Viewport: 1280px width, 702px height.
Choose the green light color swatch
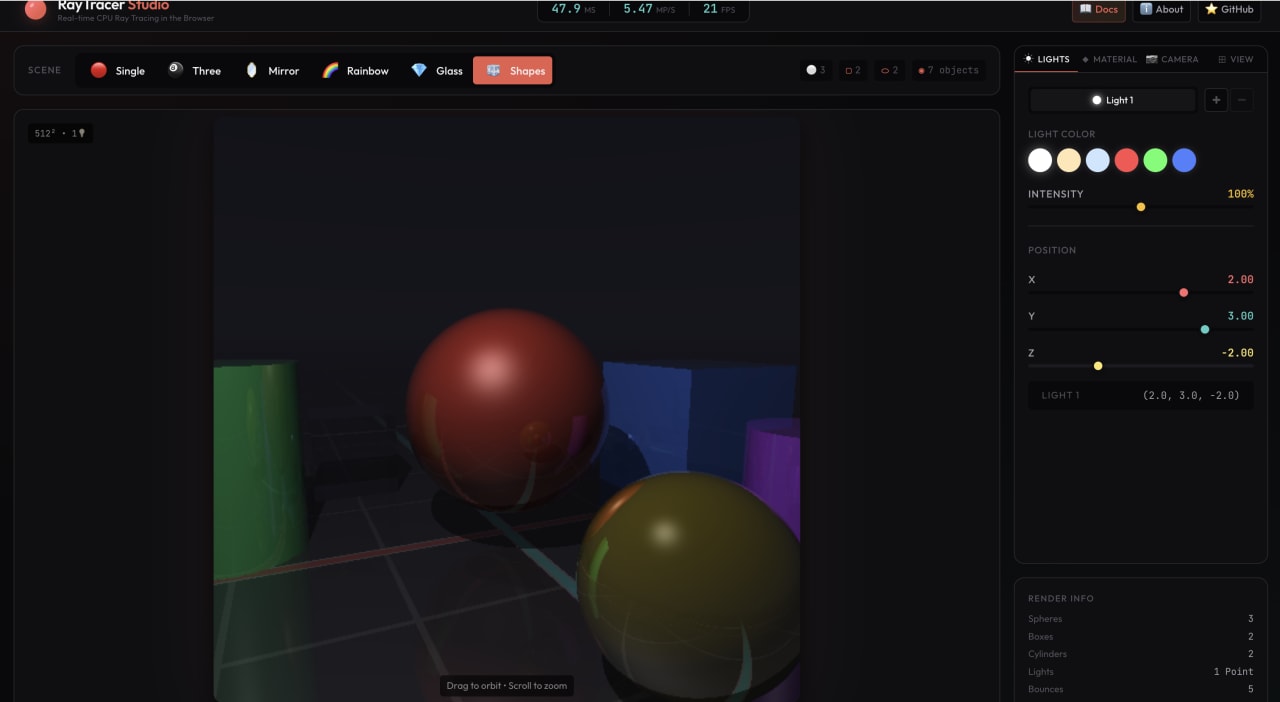(x=1155, y=160)
